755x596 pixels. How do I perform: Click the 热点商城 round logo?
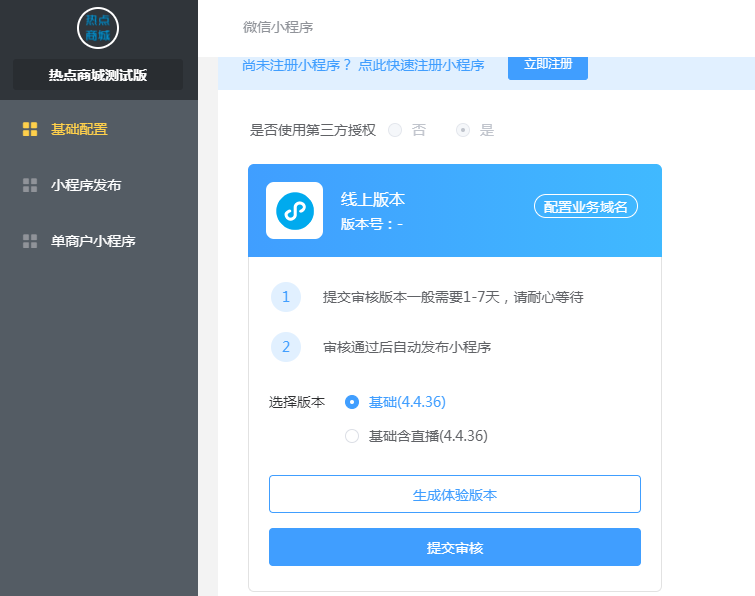point(98,28)
